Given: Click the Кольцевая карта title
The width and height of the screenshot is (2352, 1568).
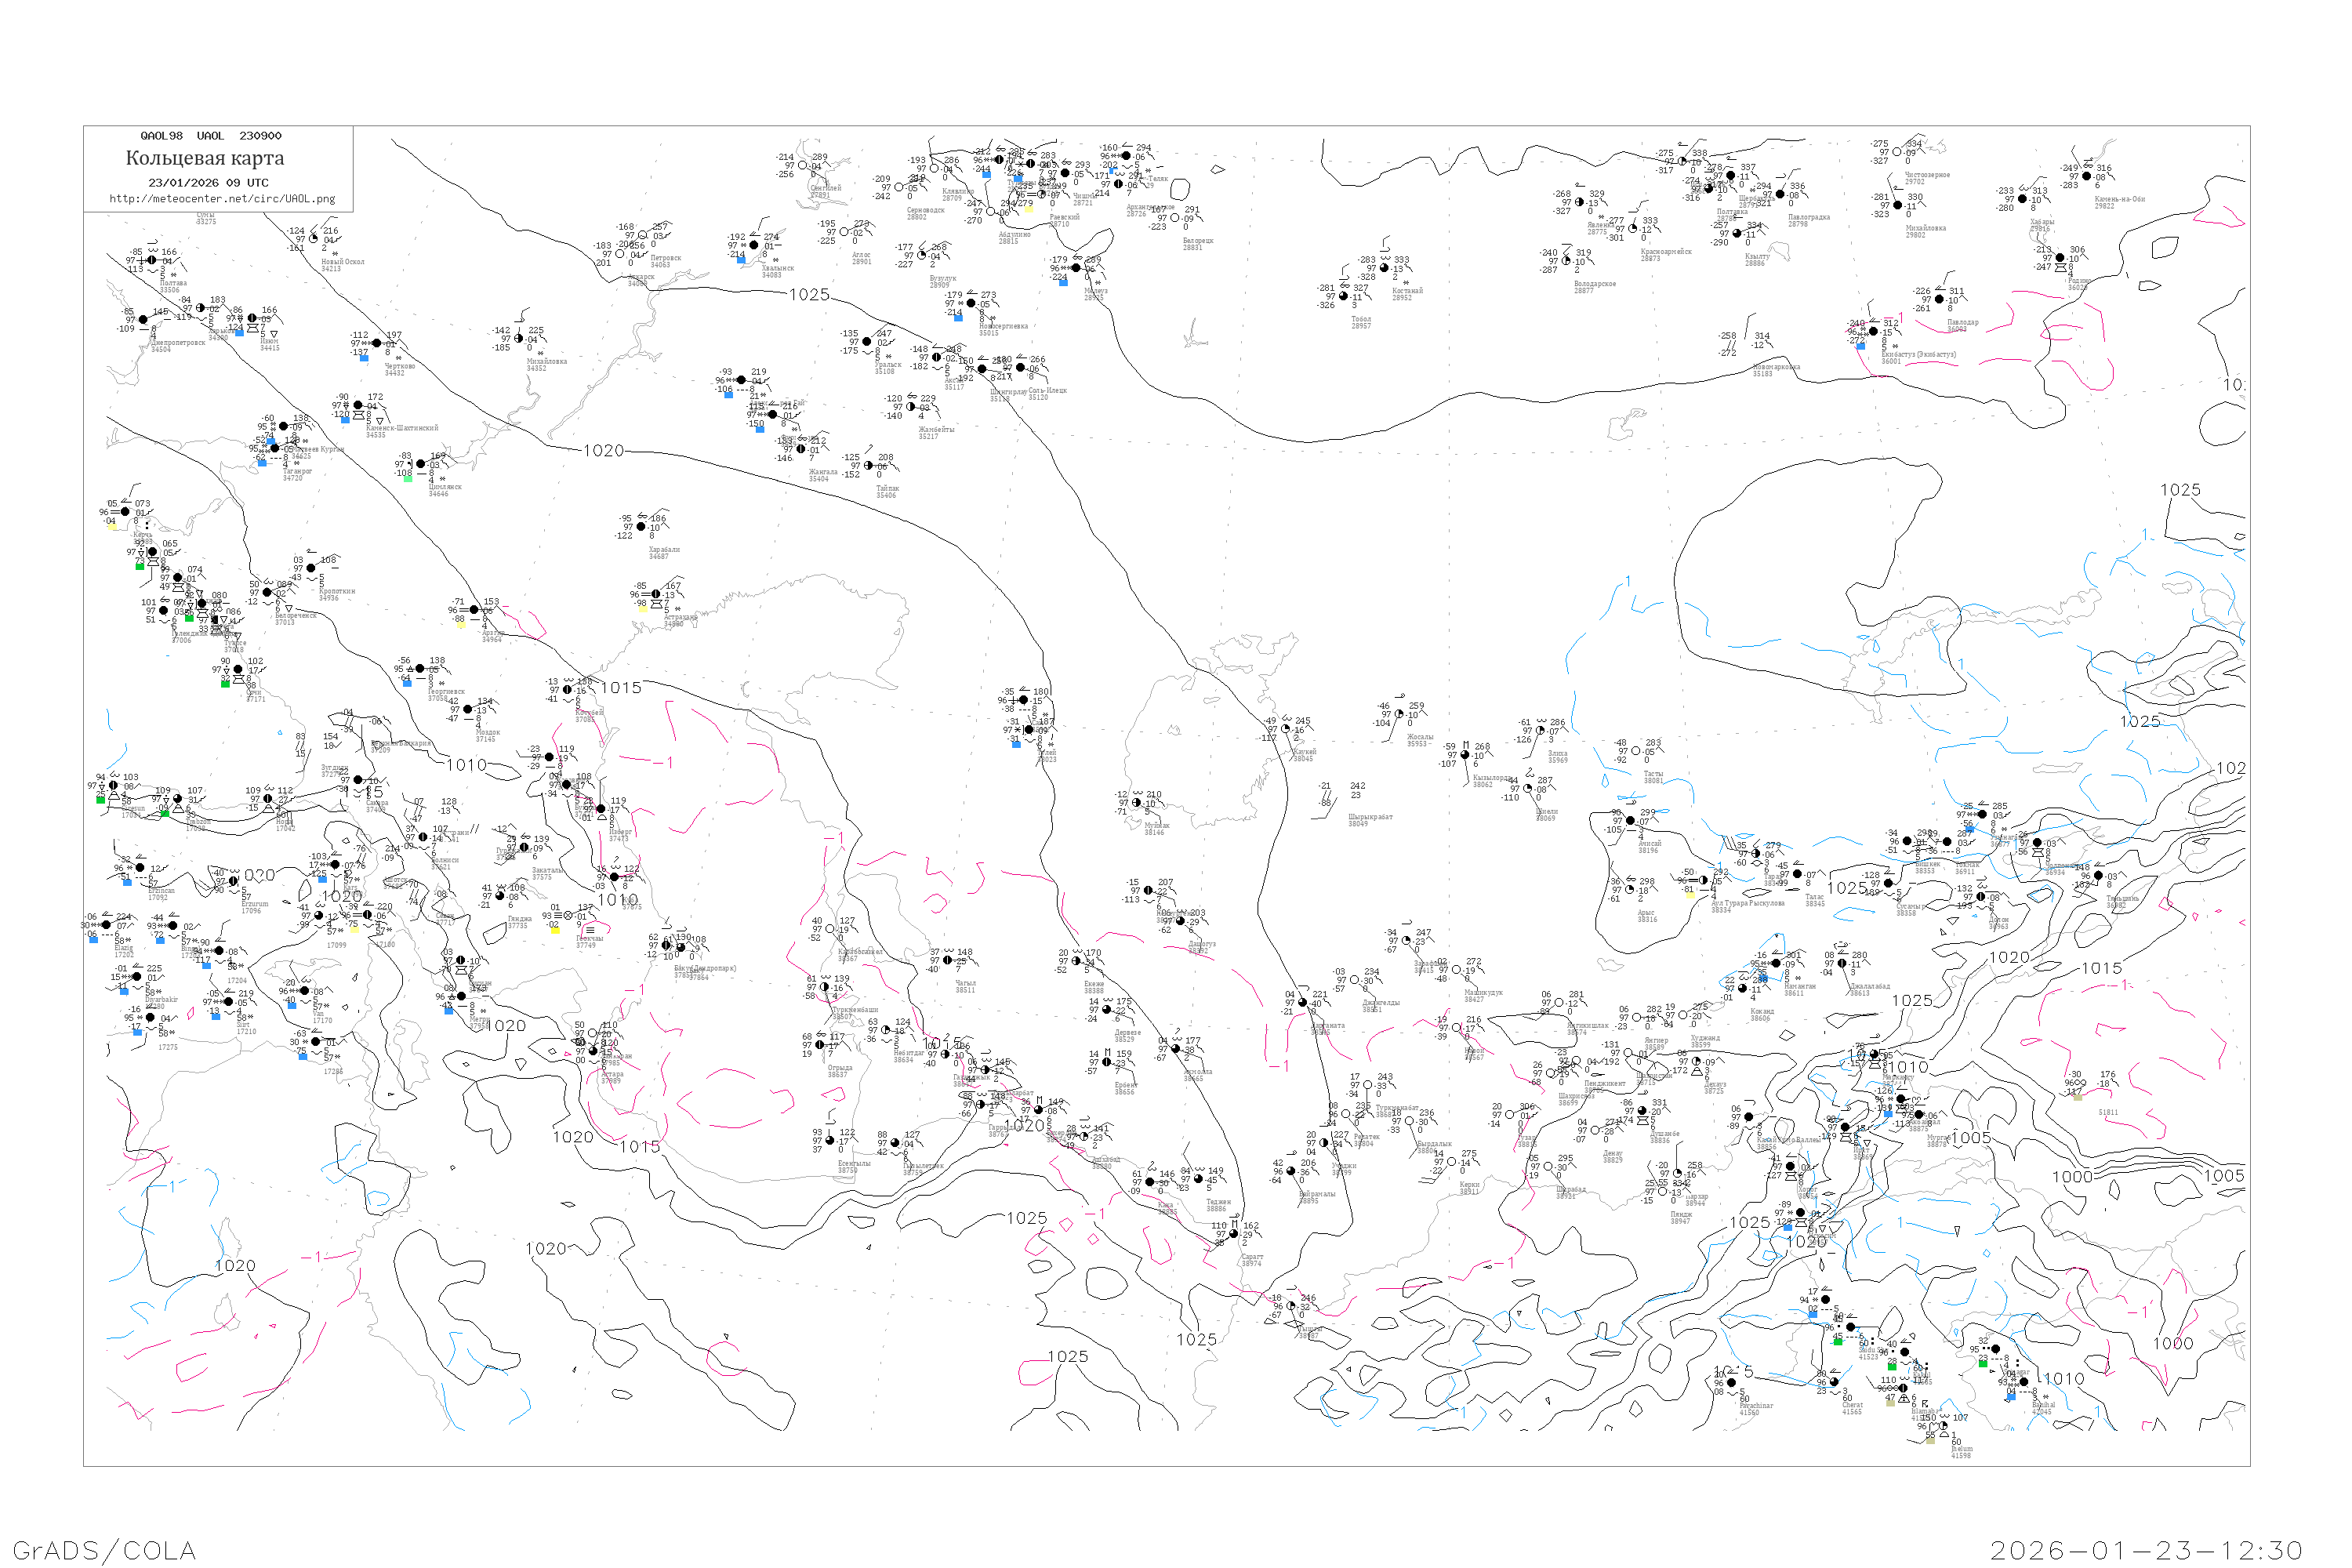Looking at the screenshot, I should click(205, 158).
